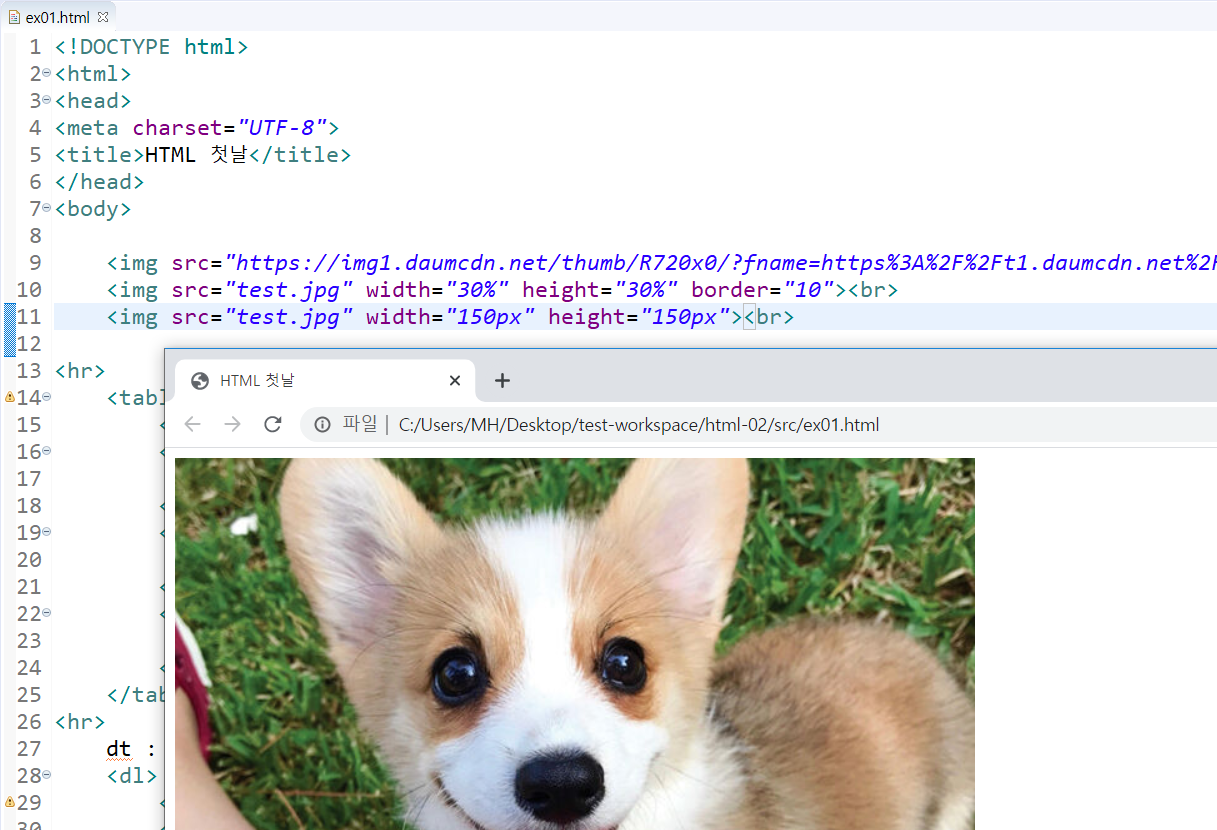Open a new browser tab
The width and height of the screenshot is (1217, 830).
coord(503,380)
